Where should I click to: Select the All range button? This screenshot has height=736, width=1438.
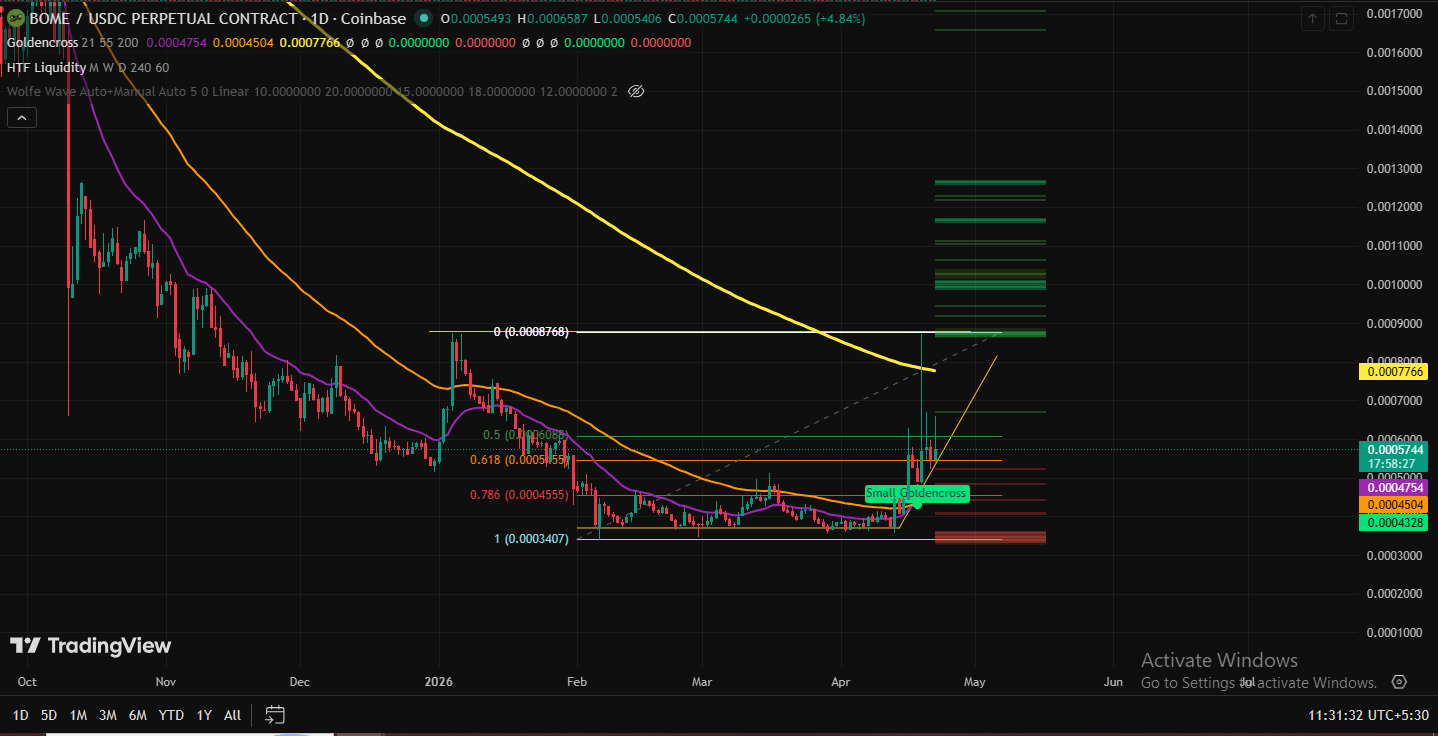click(232, 715)
